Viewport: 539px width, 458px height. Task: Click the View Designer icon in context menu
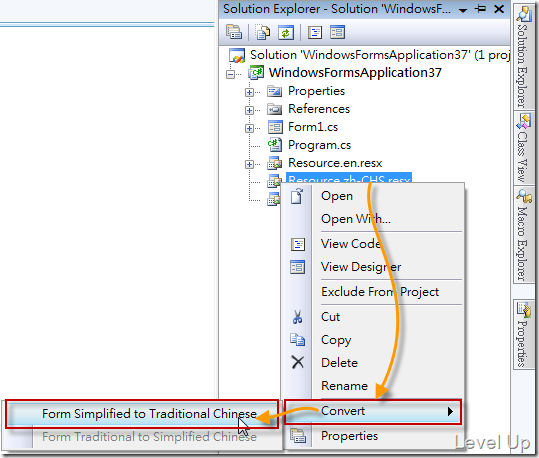pos(297,267)
